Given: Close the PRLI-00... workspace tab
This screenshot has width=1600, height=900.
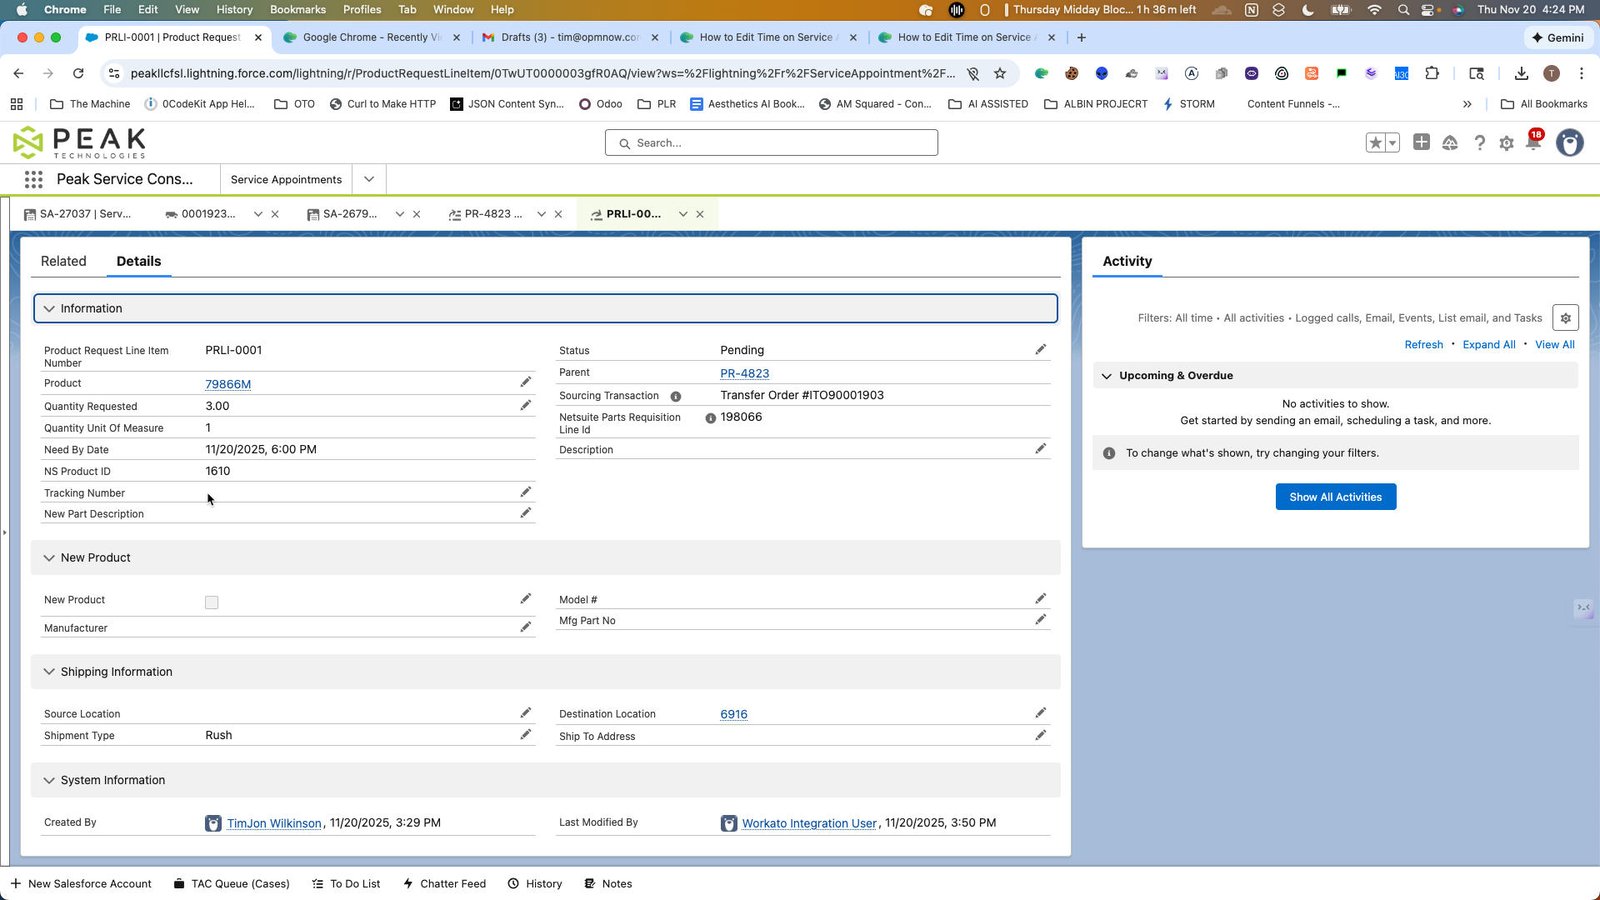Looking at the screenshot, I should coord(700,214).
